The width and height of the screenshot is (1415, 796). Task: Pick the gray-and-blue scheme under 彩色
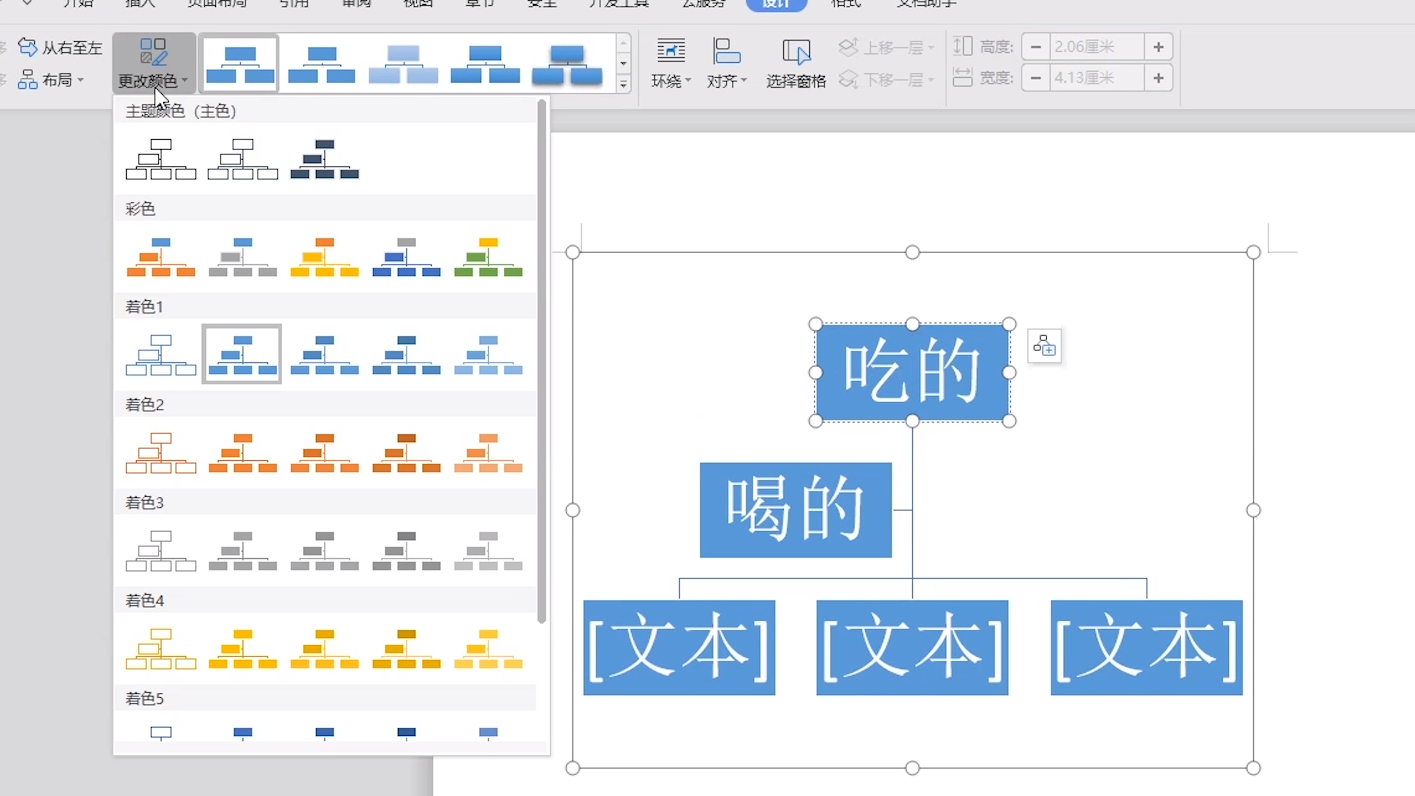[407, 257]
